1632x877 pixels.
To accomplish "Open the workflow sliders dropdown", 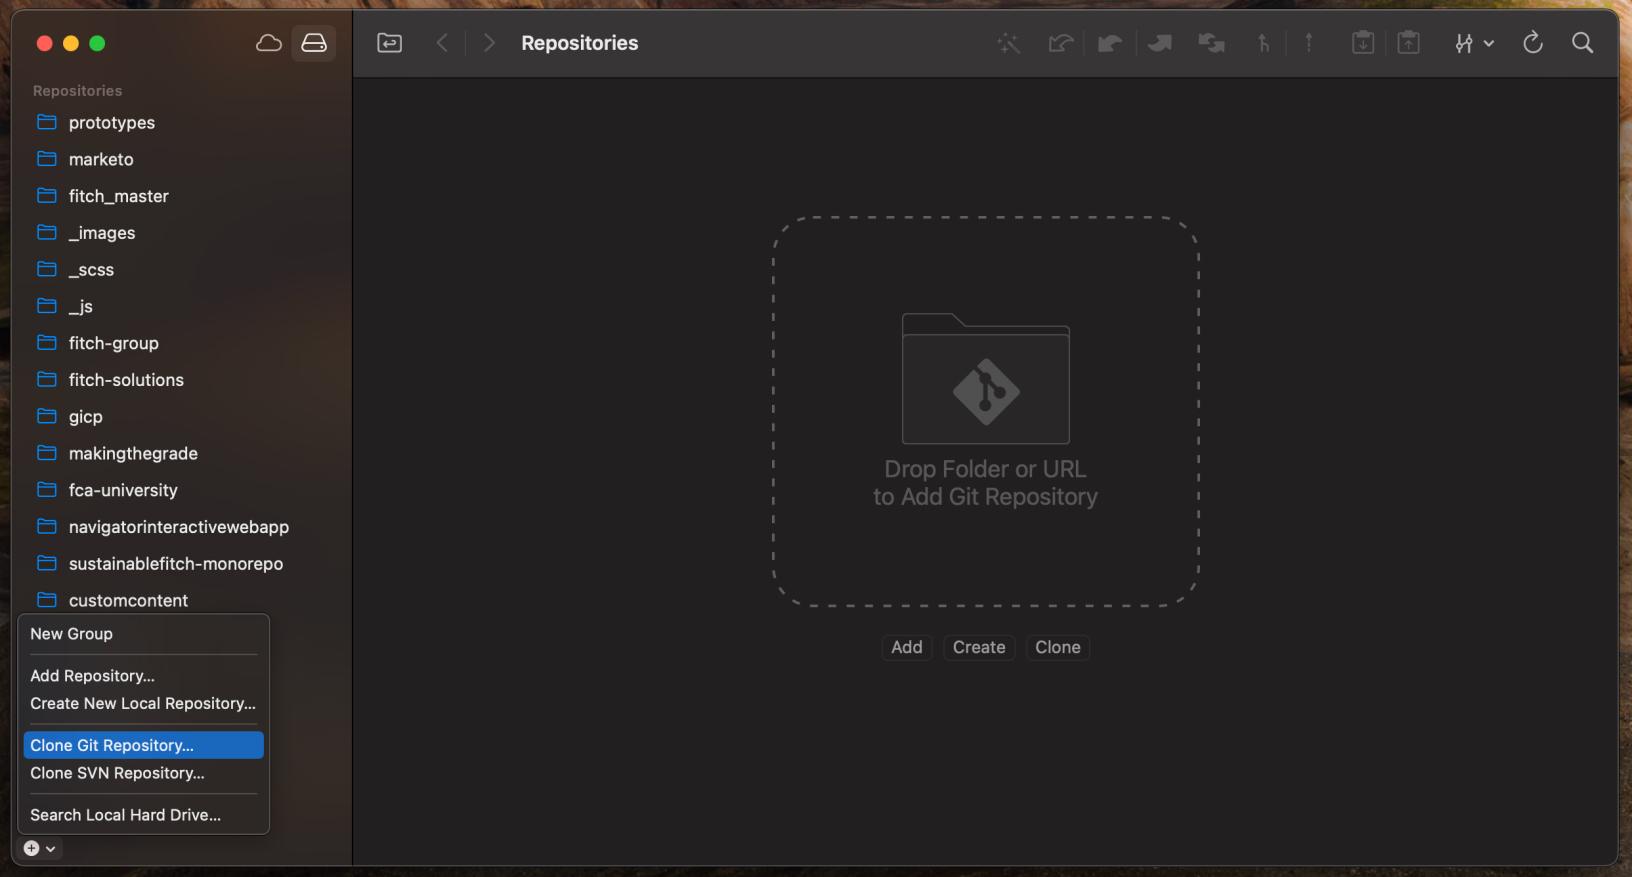I will click(1474, 43).
